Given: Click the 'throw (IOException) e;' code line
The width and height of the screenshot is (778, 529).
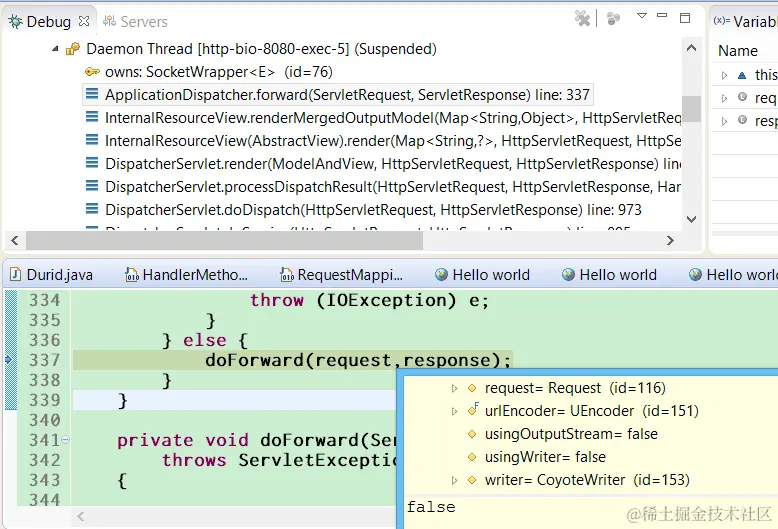Looking at the screenshot, I should pos(369,300).
